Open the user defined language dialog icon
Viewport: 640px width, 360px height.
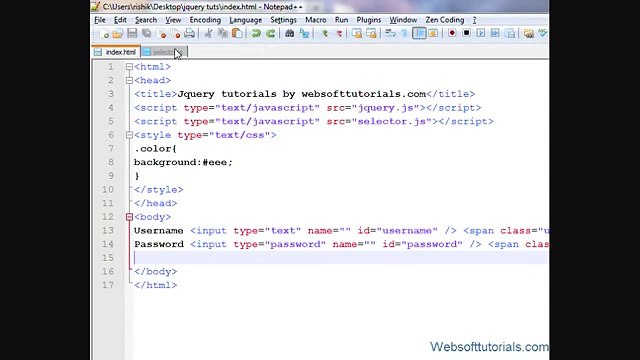tap(433, 33)
